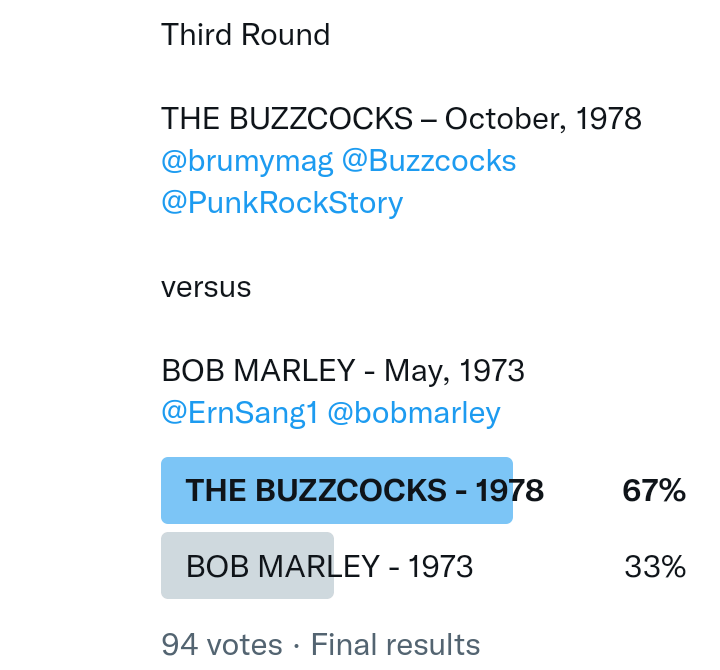Click the 67% poll result figure
The height and width of the screenshot is (670, 720).
654,490
